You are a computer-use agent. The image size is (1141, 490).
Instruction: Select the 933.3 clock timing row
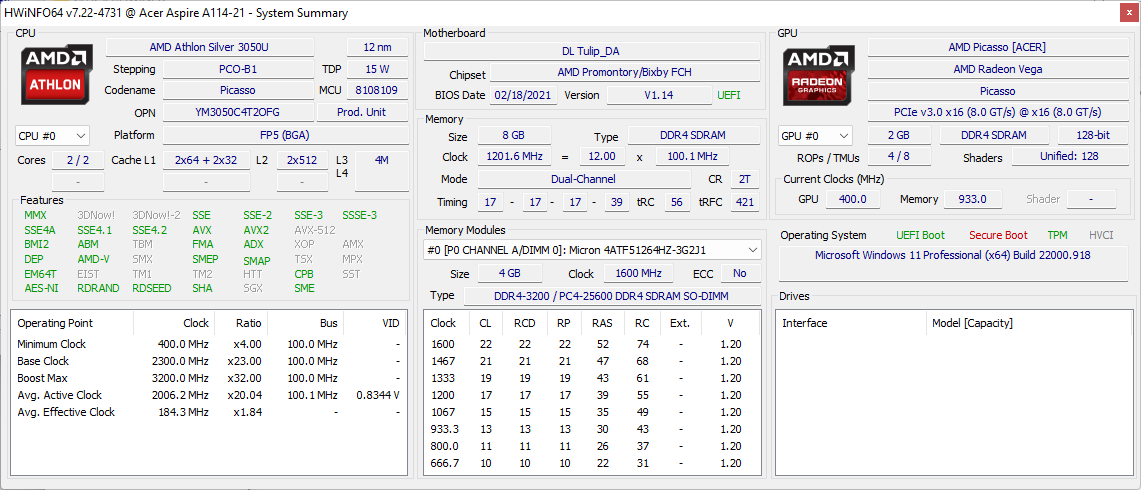592,429
